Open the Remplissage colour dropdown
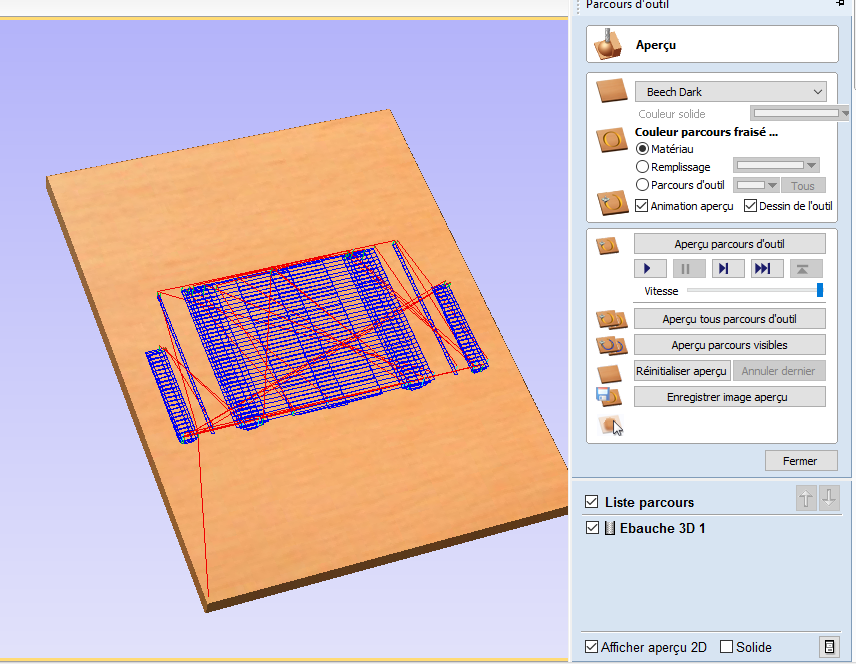This screenshot has width=856, height=664. 776,165
